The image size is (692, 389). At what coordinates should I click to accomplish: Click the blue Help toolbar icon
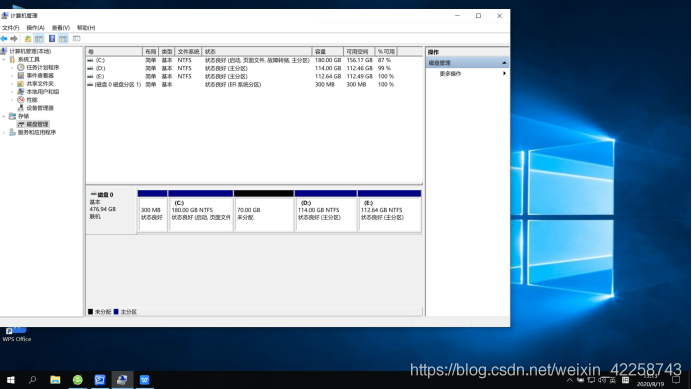tap(52, 39)
